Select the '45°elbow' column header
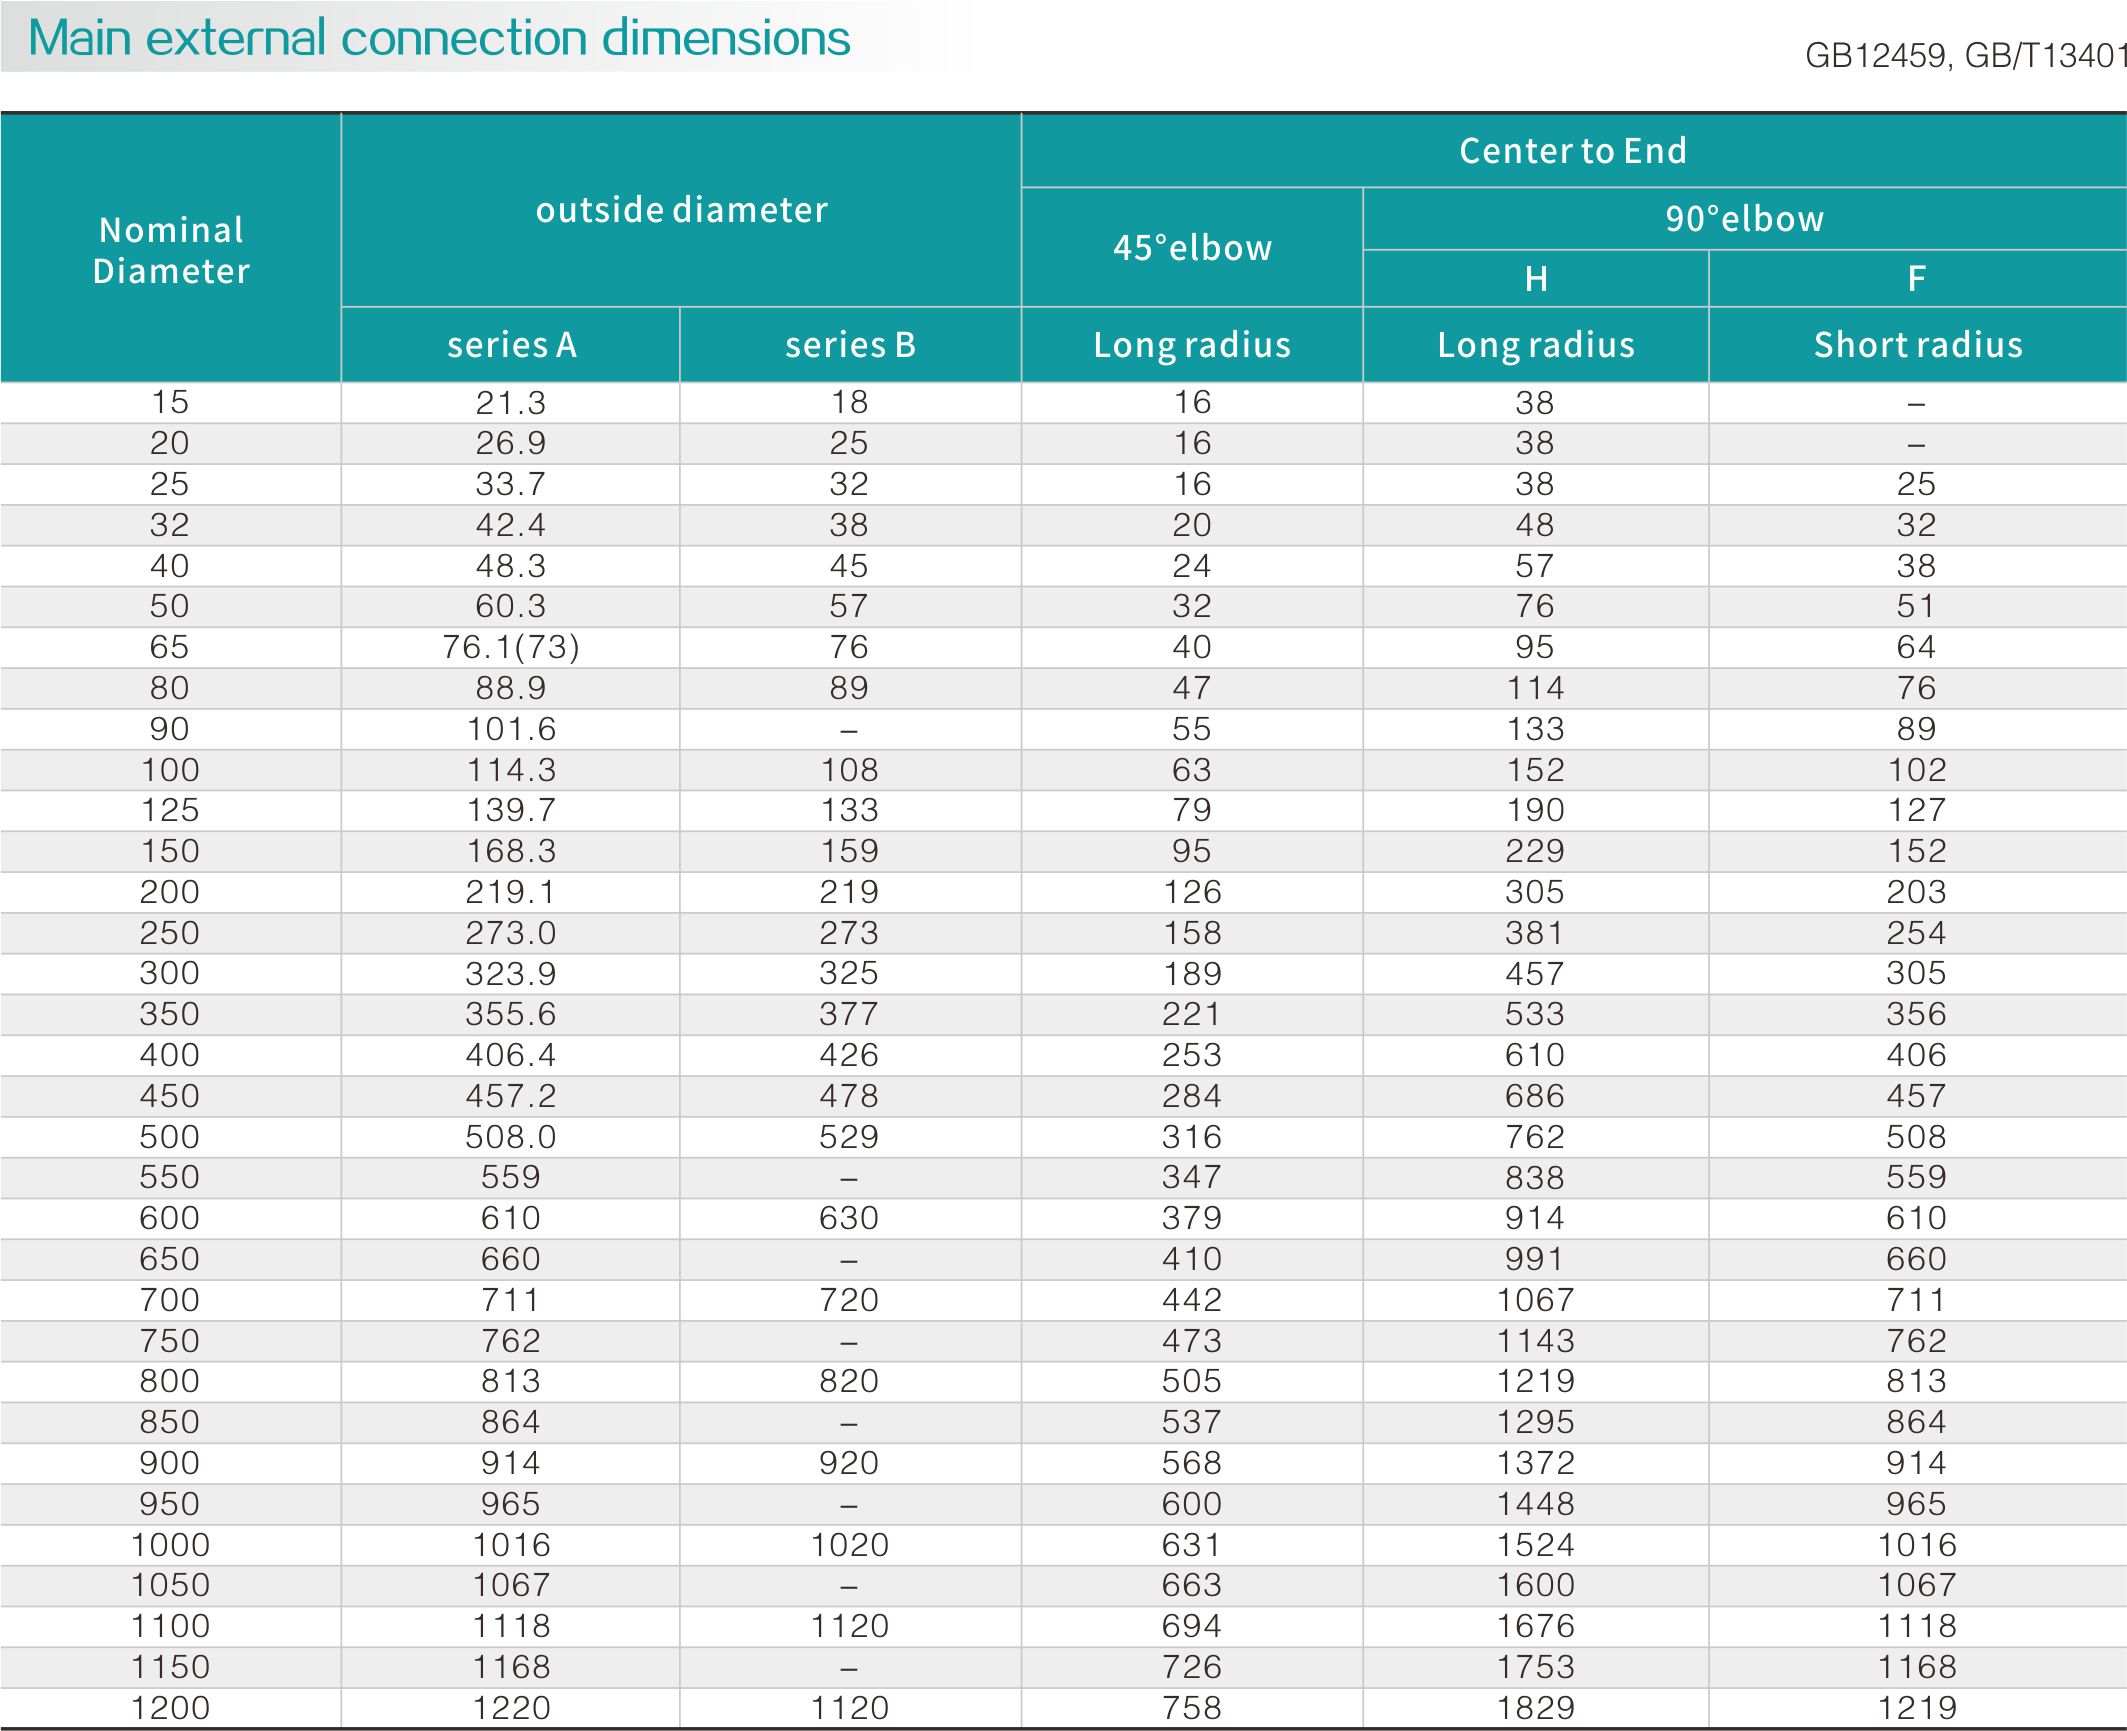Screen dimensions: 2127x1731 (1192, 248)
